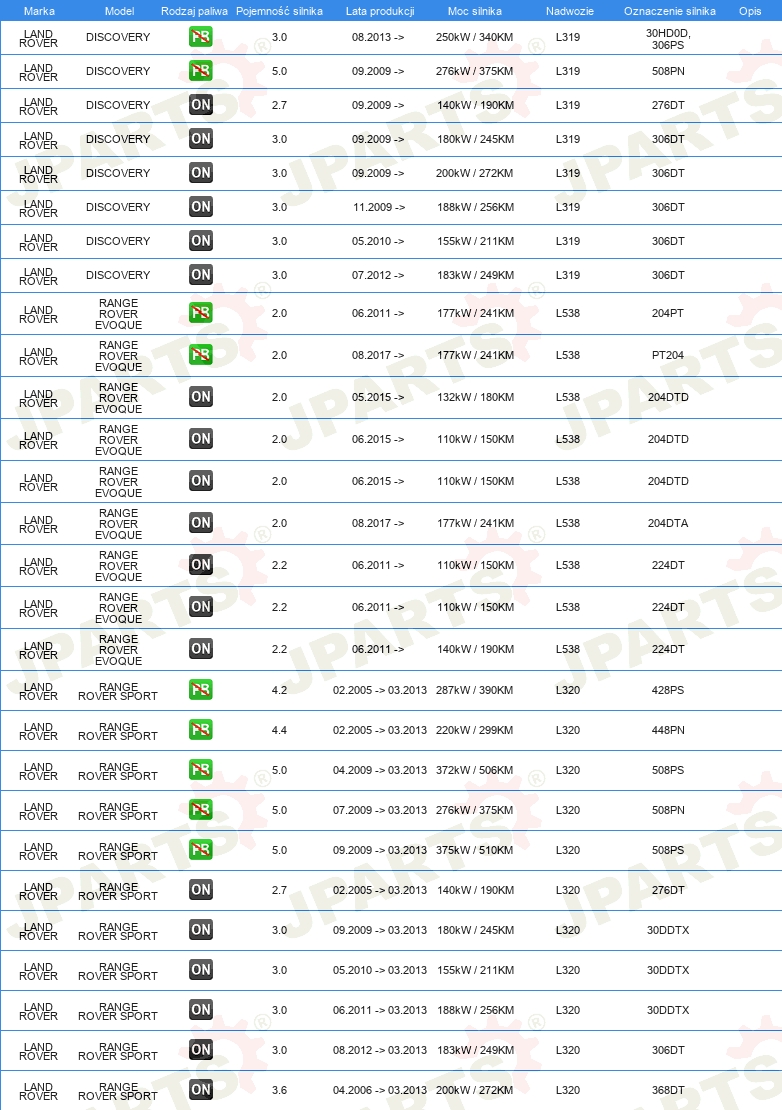Click the date range 07.2009 -> 03.2013

380,810
